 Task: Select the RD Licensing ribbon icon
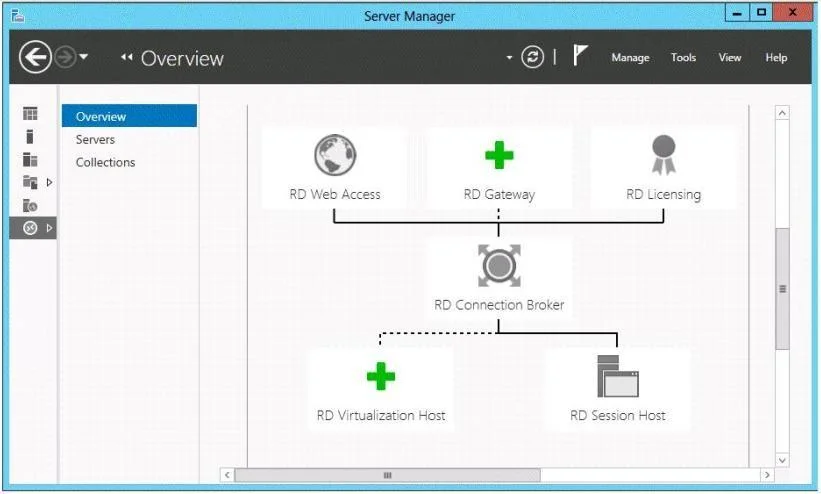pos(663,155)
